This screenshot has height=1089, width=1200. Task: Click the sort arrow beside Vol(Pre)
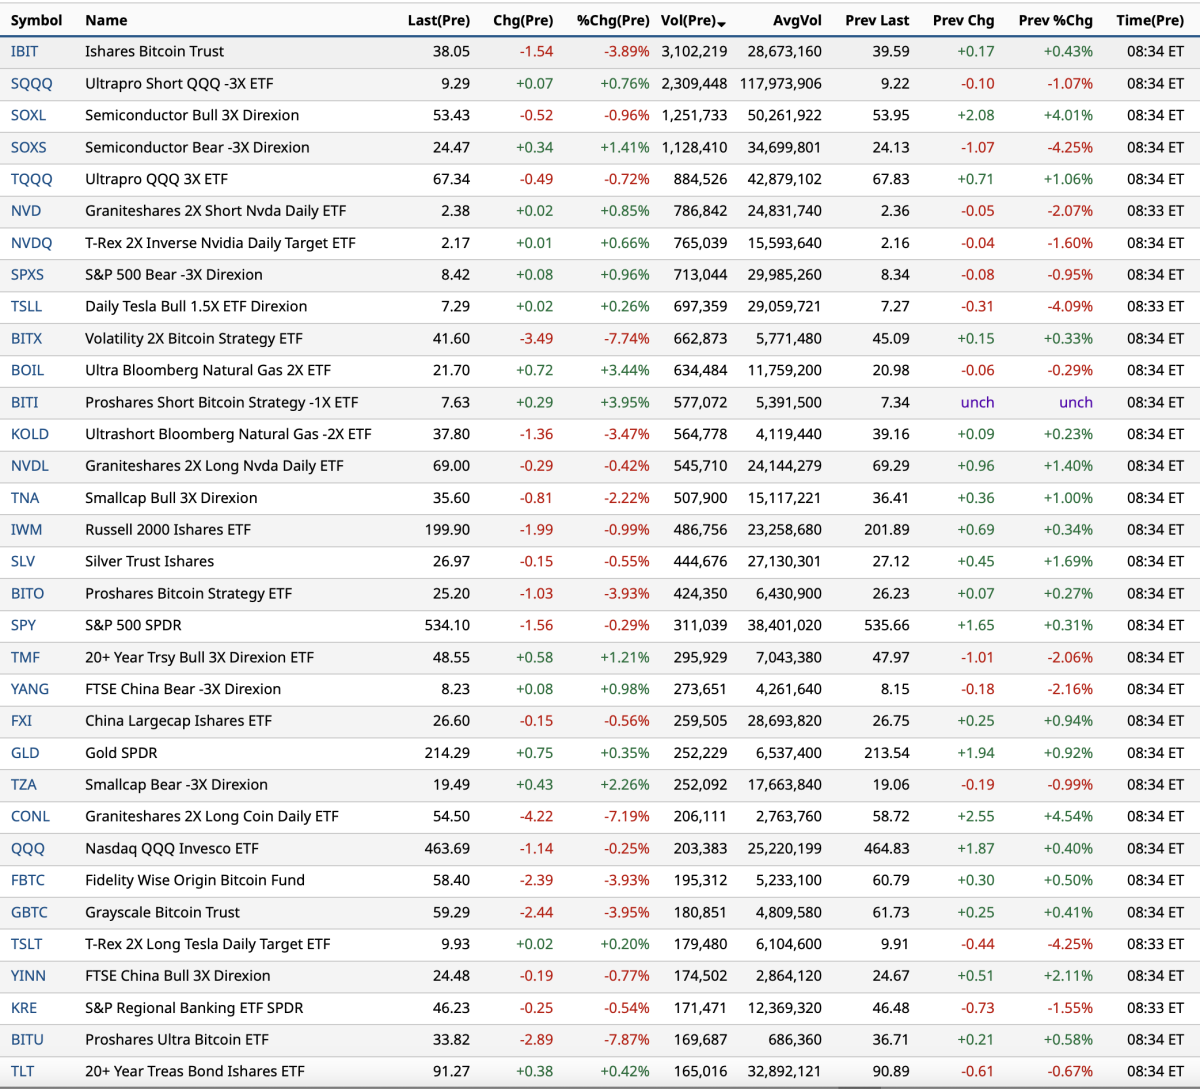722,22
